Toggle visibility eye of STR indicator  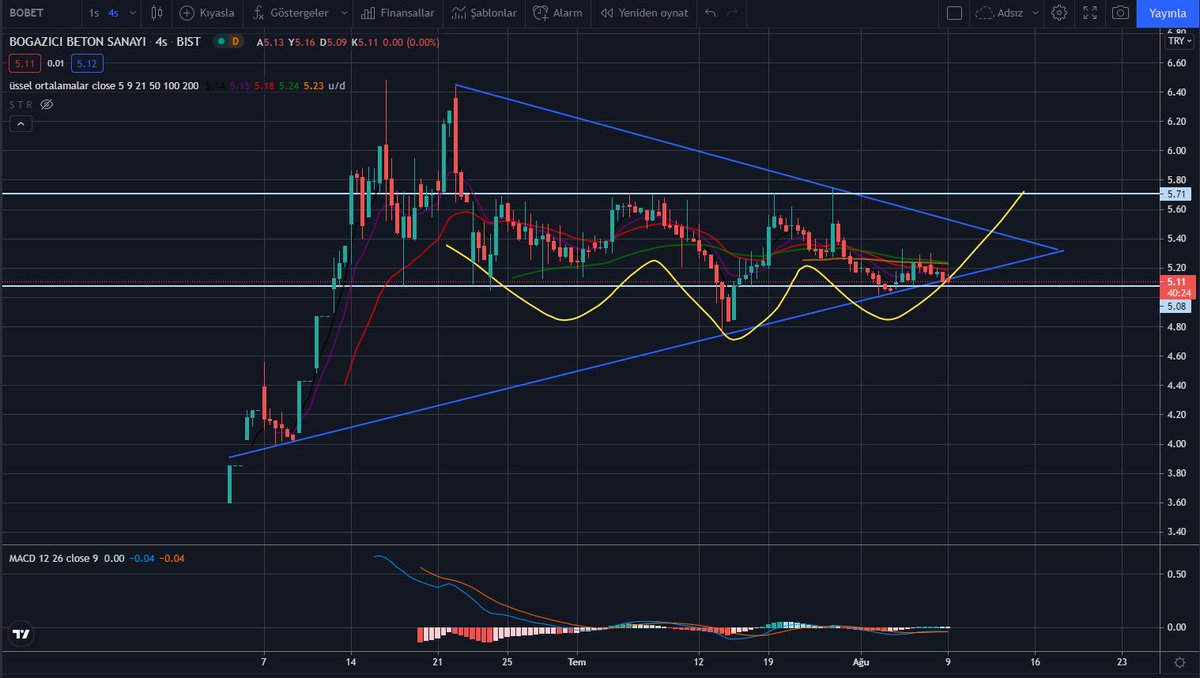click(46, 104)
